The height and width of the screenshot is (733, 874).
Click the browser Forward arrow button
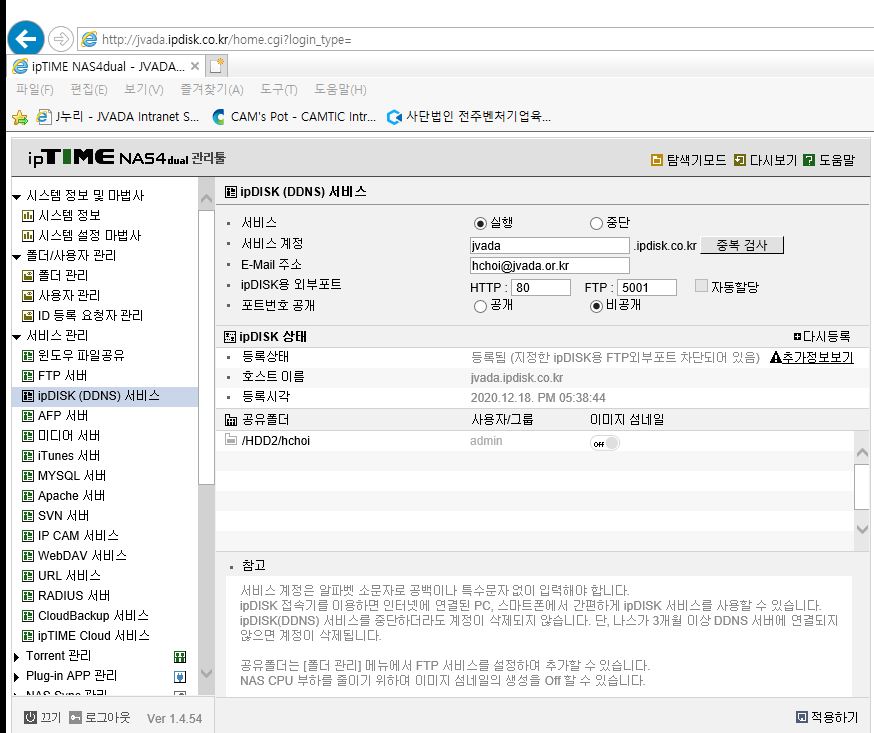point(60,39)
